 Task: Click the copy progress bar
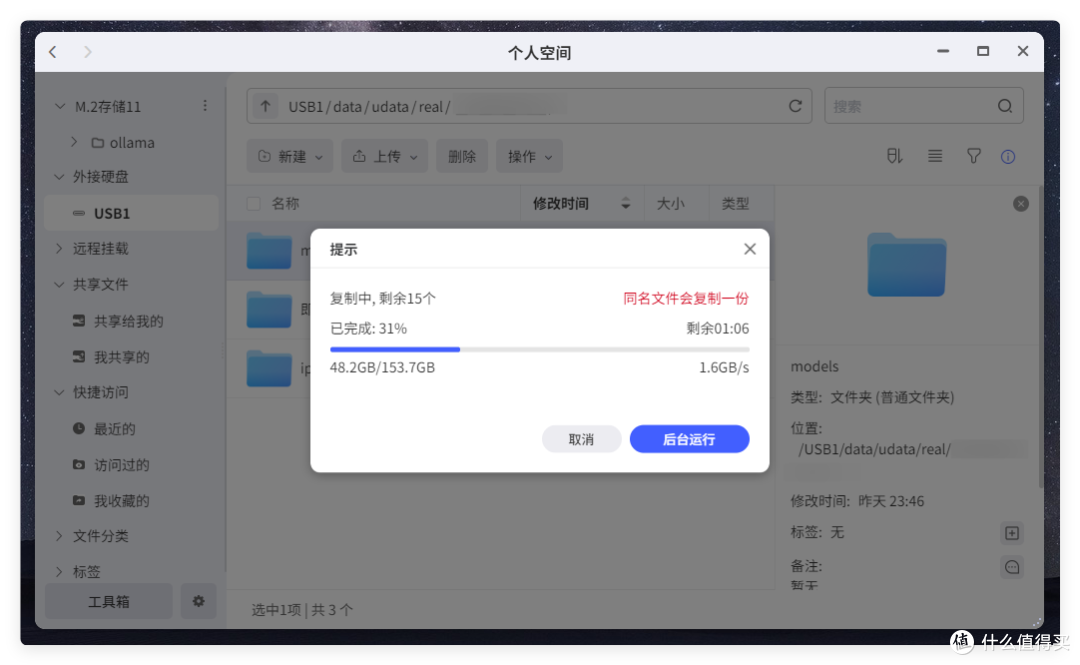pyautogui.click(x=539, y=349)
